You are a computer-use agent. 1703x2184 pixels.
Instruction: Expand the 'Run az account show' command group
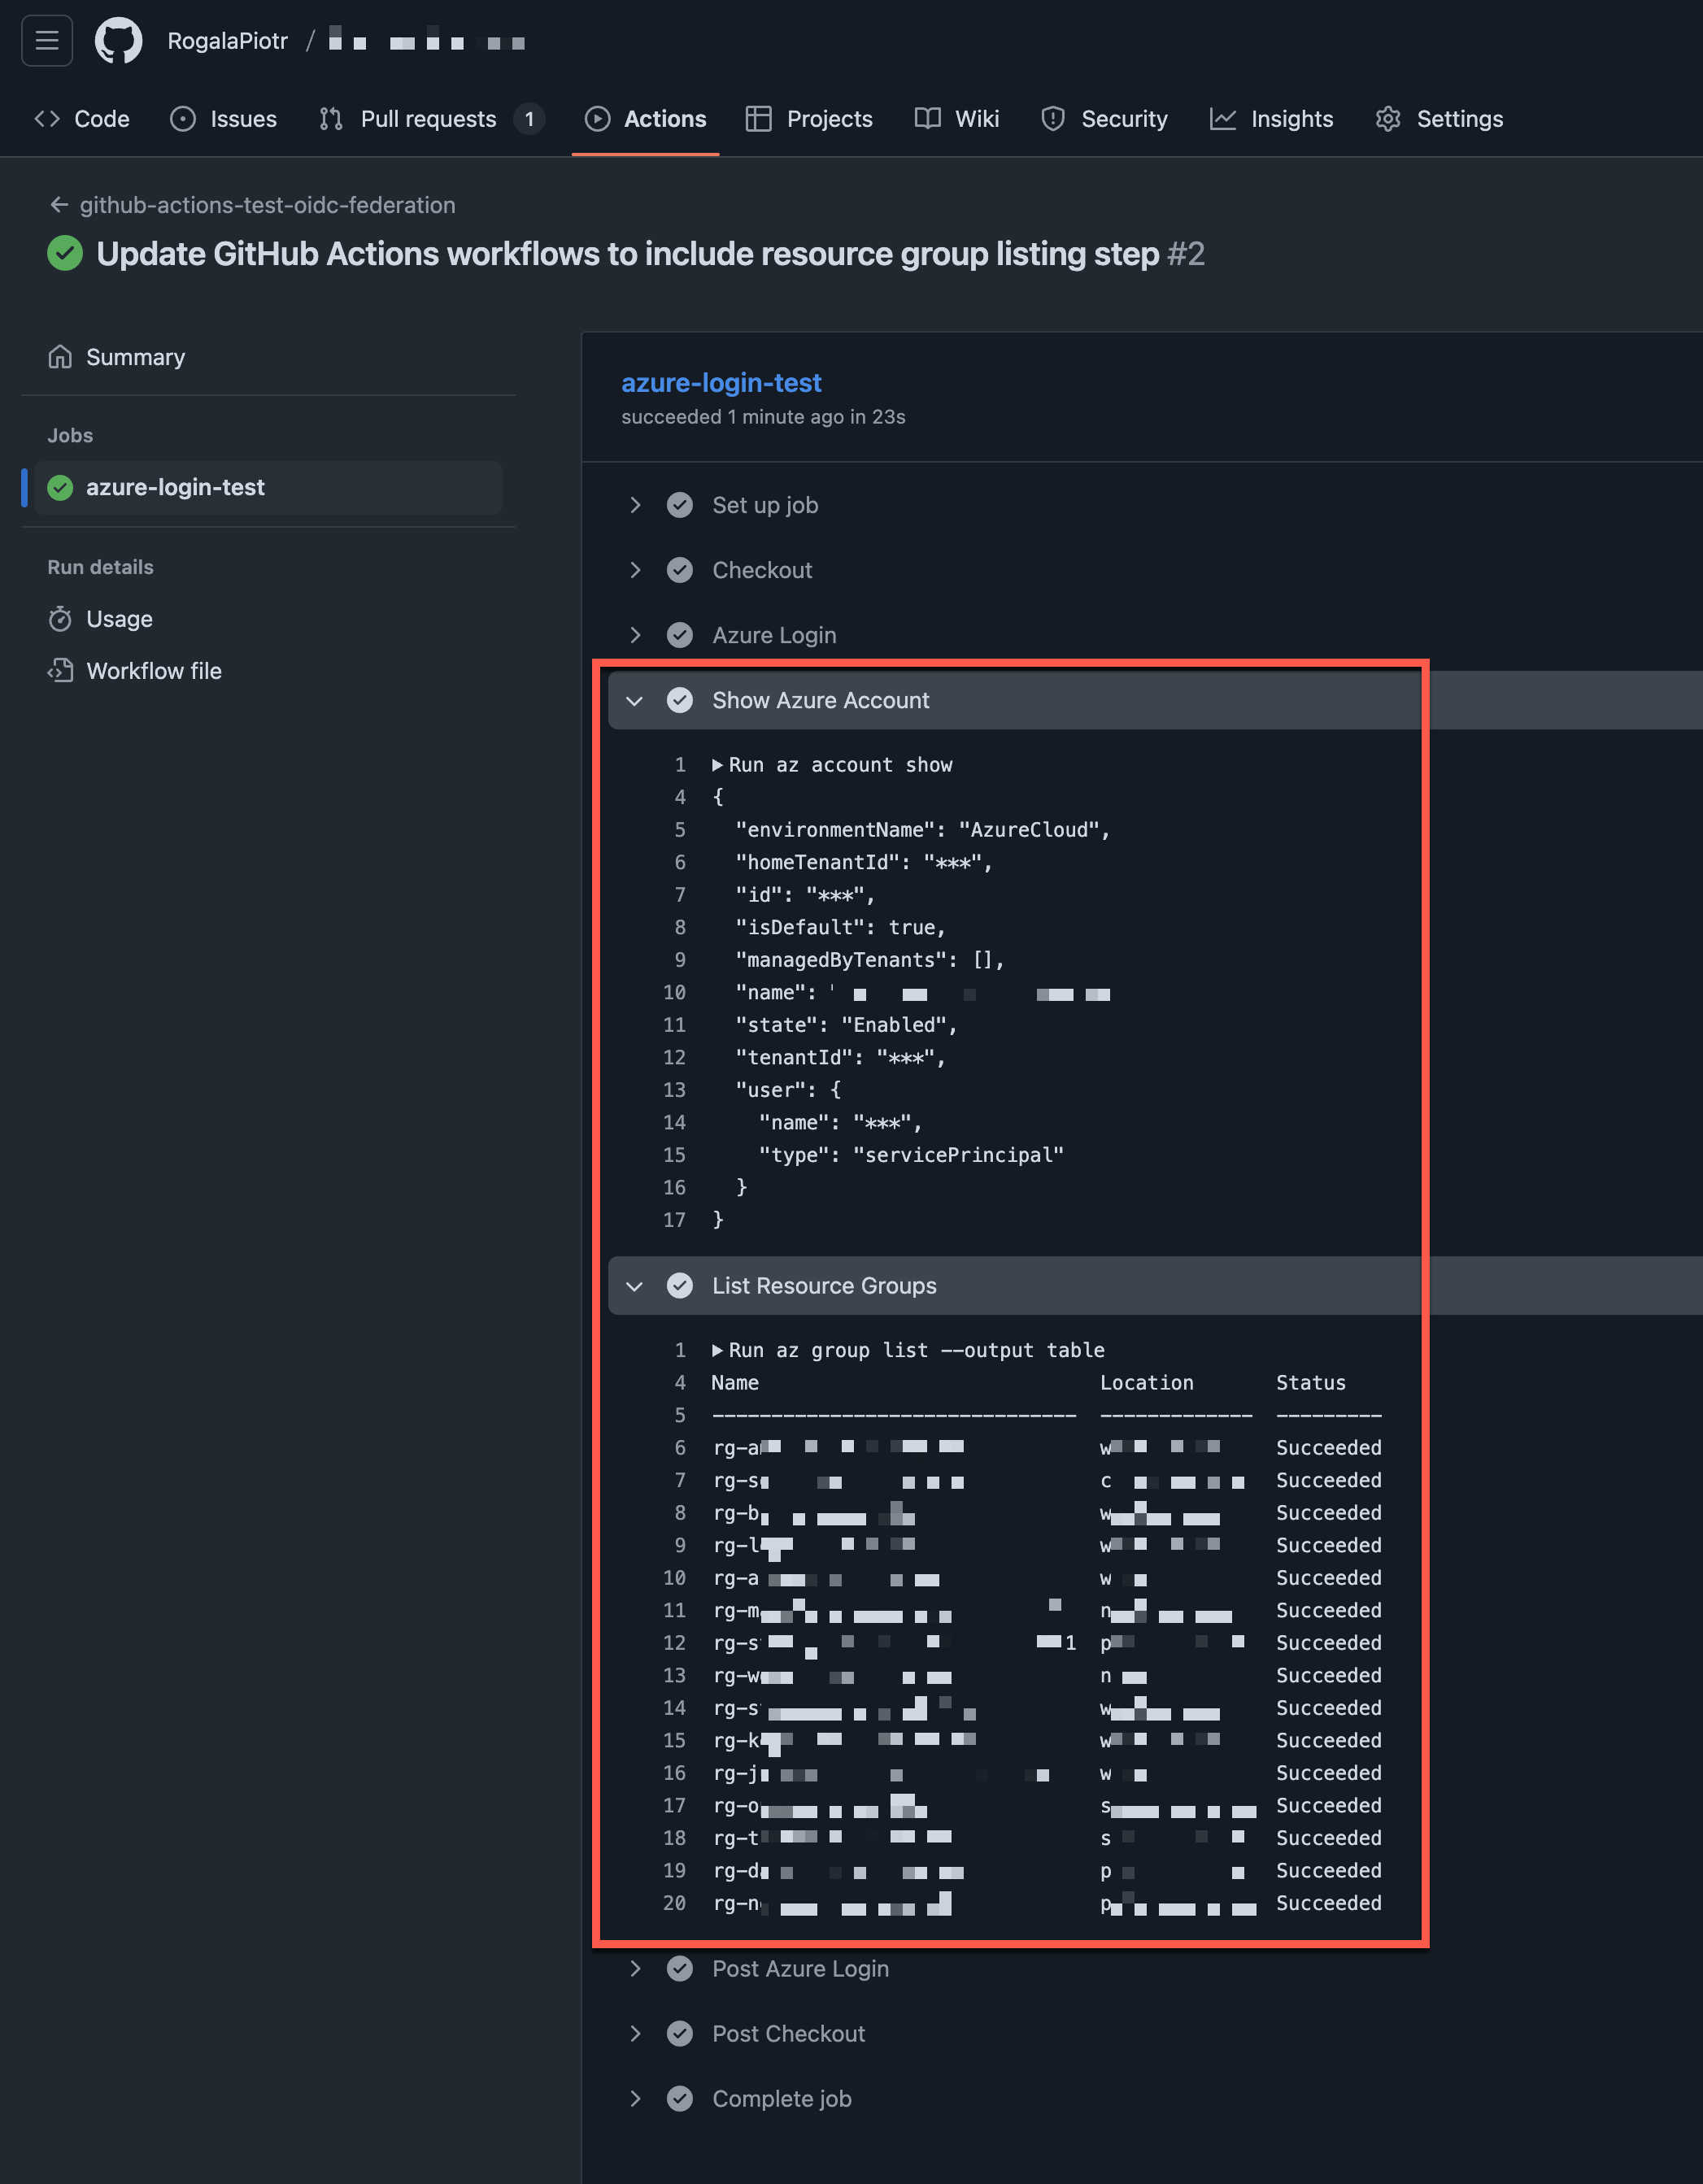(x=718, y=765)
